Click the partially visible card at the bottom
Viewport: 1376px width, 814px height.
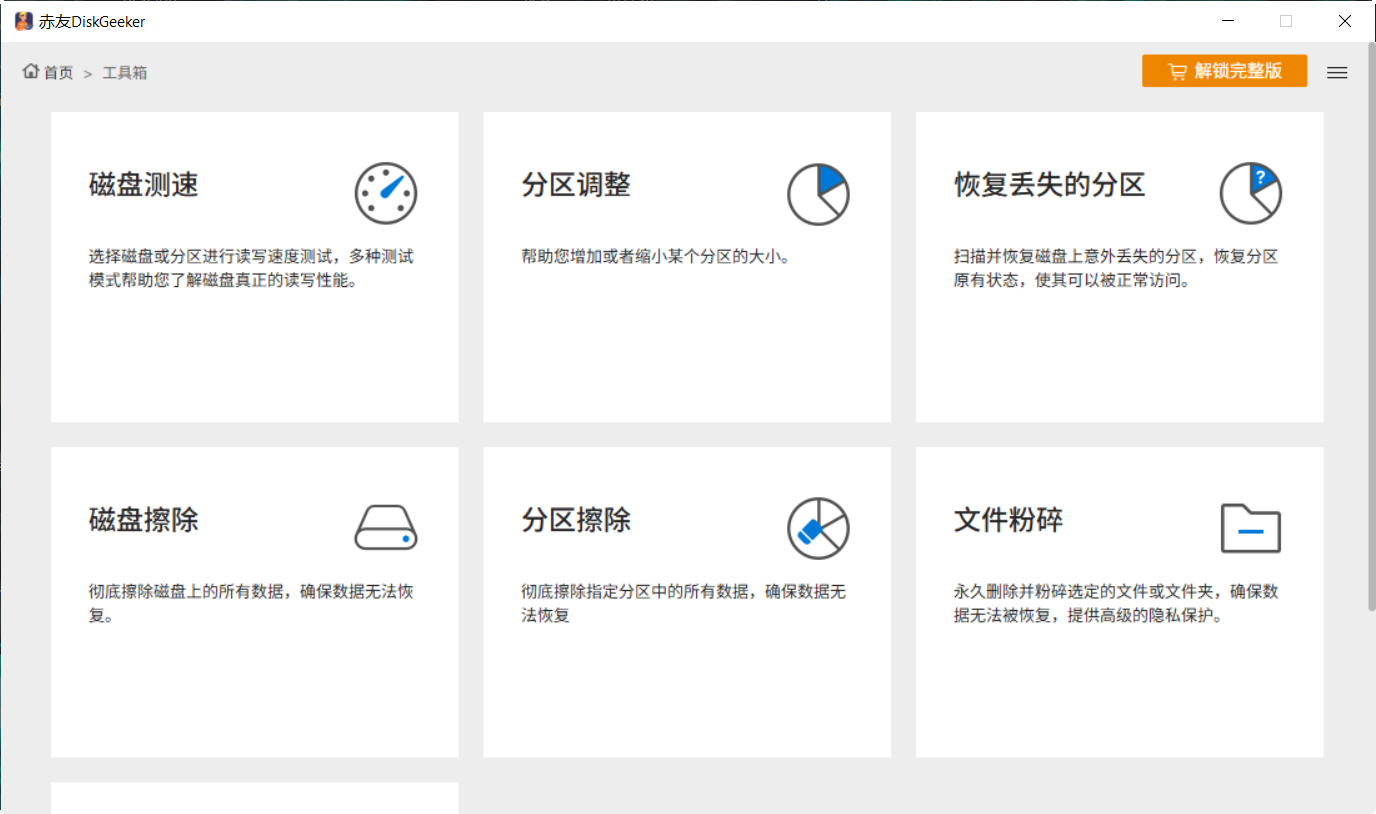[x=254, y=800]
